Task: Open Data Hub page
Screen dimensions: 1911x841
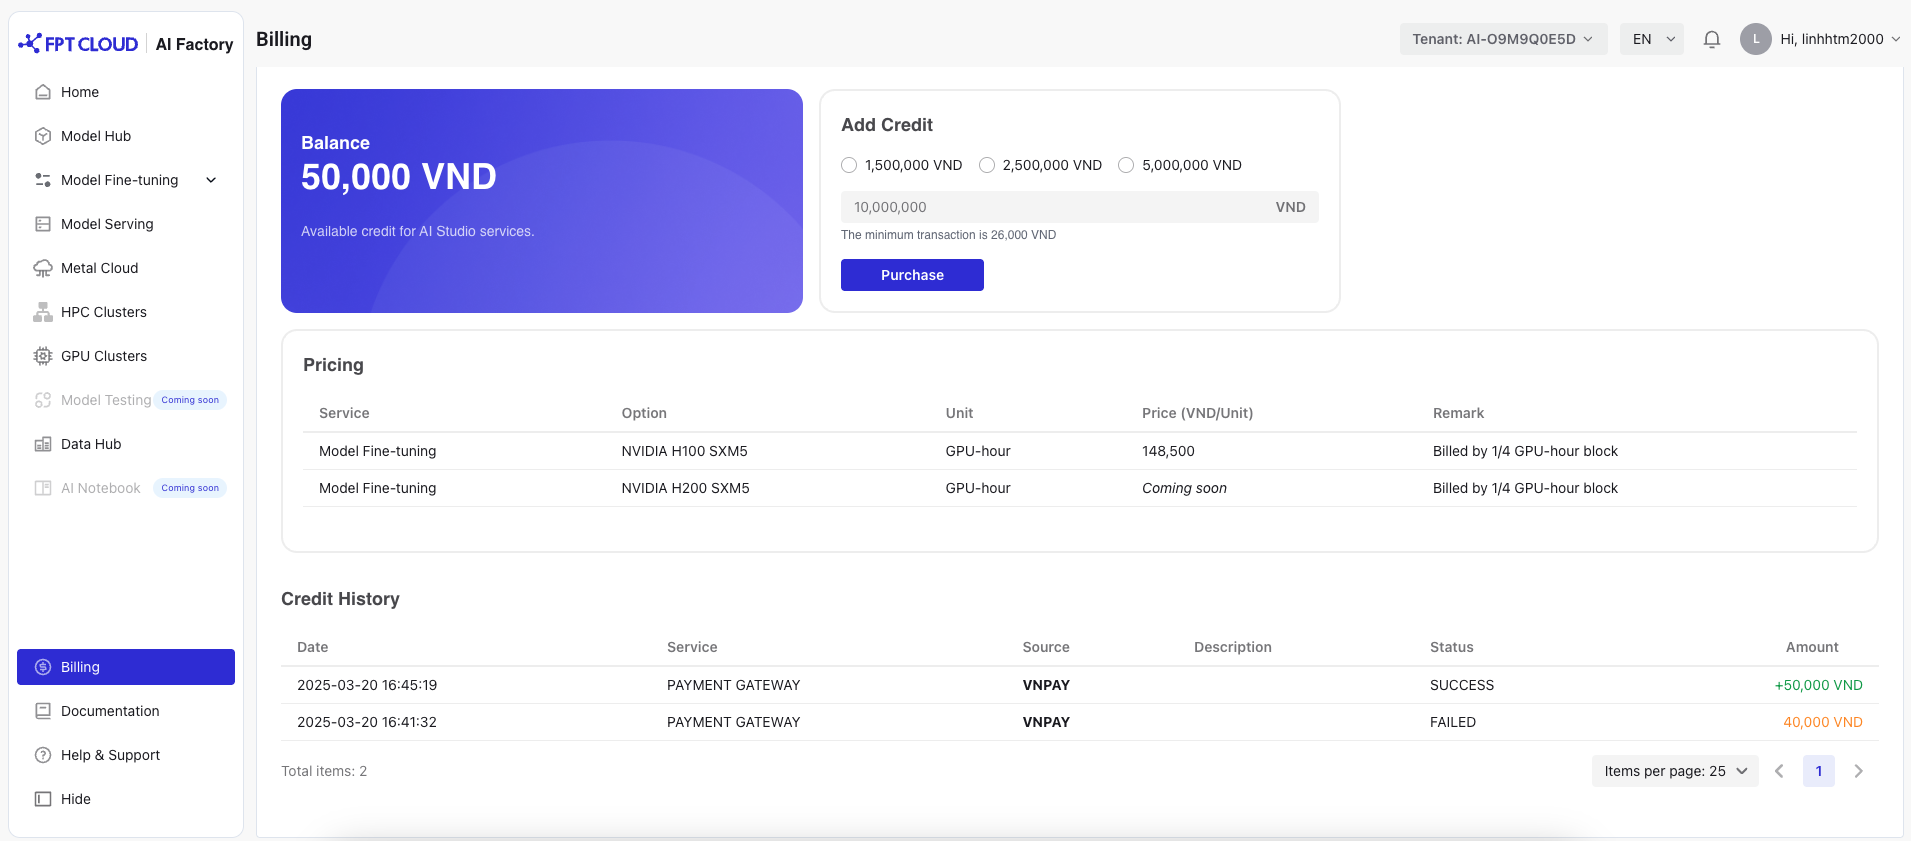Action: tap(126, 444)
